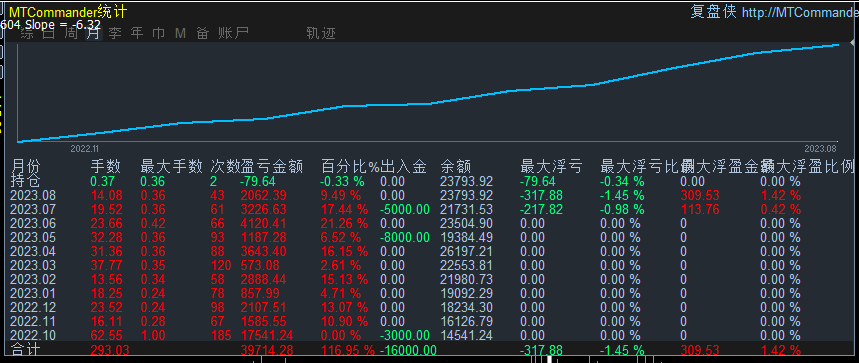This screenshot has width=859, height=363.
Task: Click the withdrawal value -8000.00
Action: coord(405,238)
